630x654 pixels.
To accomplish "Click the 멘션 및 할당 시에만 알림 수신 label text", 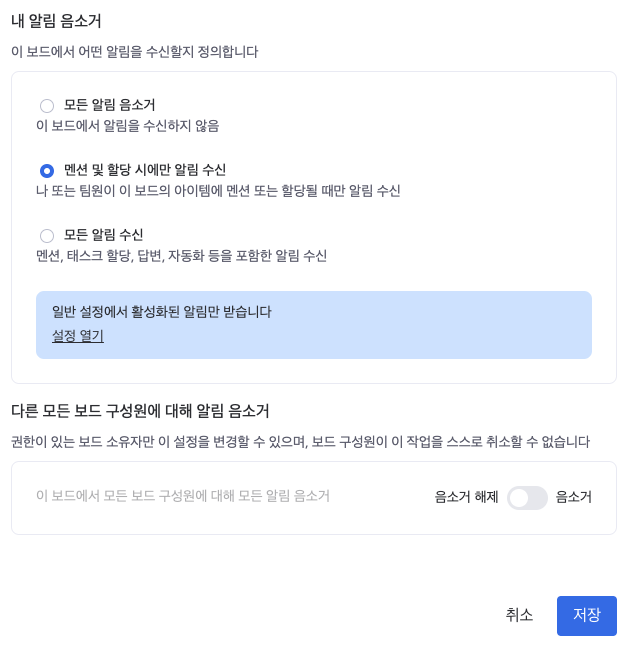I will pyautogui.click(x=145, y=170).
